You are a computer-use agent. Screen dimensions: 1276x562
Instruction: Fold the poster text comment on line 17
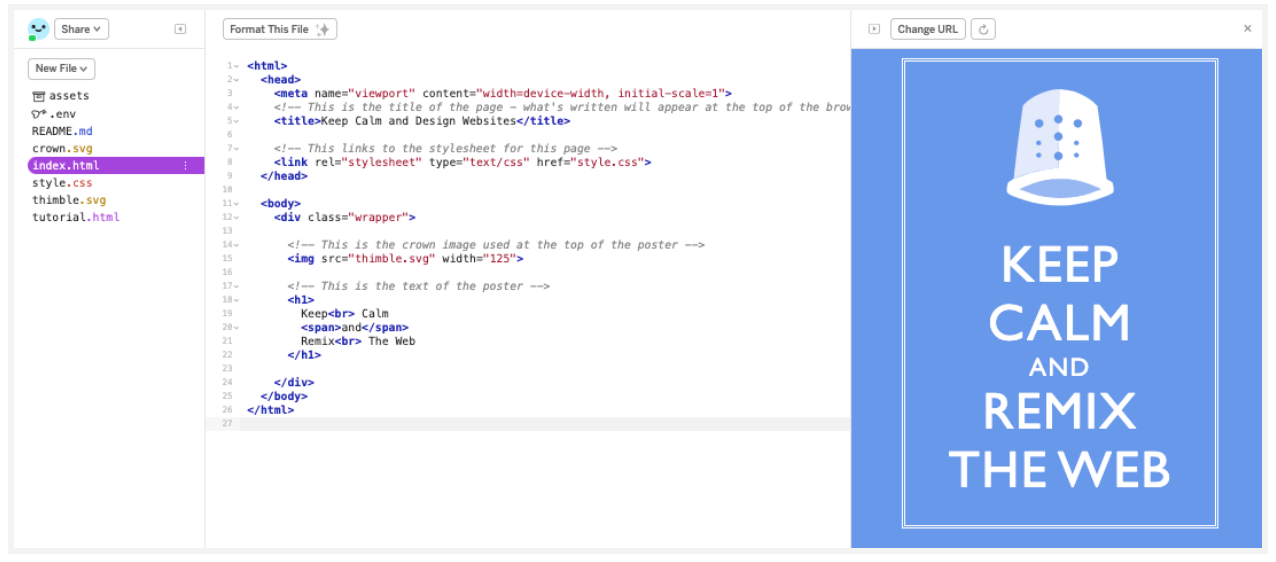point(237,286)
